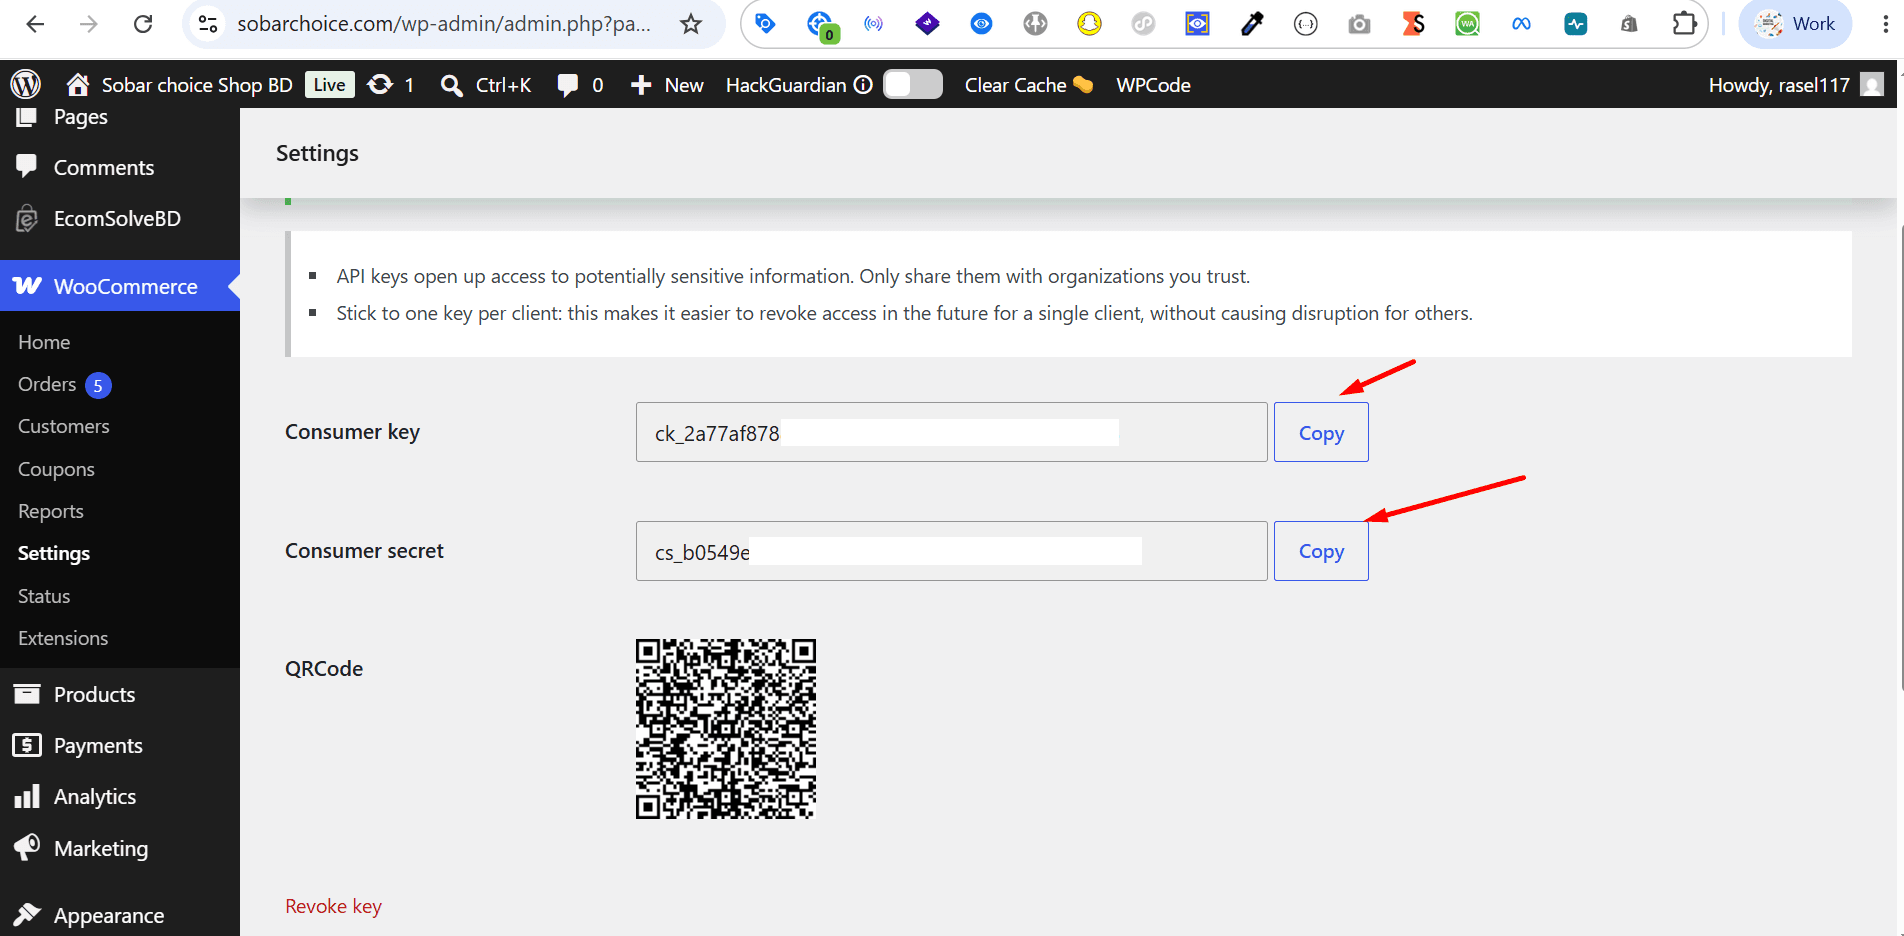
Task: Open the New content menu
Action: [667, 85]
